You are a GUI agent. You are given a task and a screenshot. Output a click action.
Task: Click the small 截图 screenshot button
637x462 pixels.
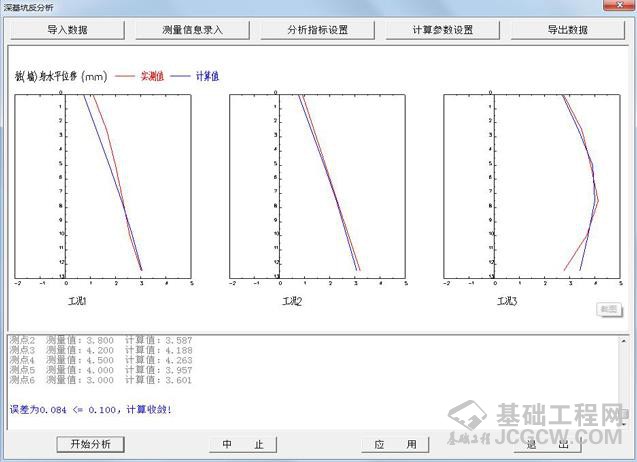click(x=608, y=310)
